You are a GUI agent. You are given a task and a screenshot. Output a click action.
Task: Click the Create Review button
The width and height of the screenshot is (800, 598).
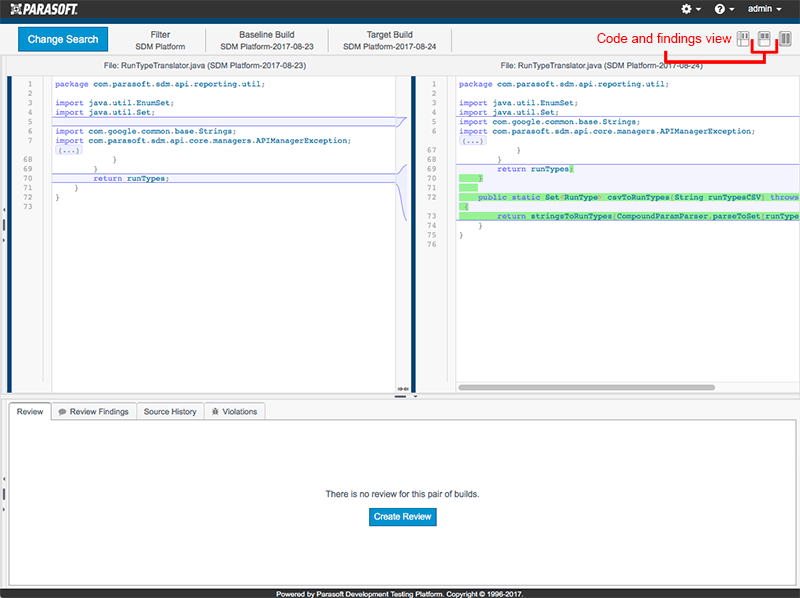[x=403, y=516]
